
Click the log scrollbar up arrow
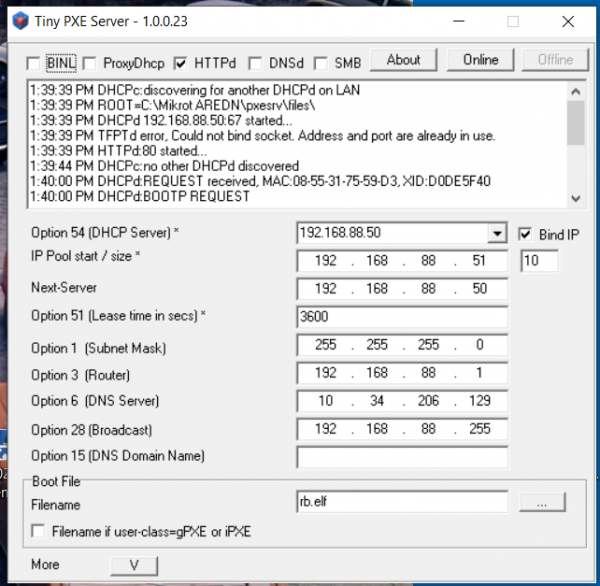pyautogui.click(x=576, y=91)
